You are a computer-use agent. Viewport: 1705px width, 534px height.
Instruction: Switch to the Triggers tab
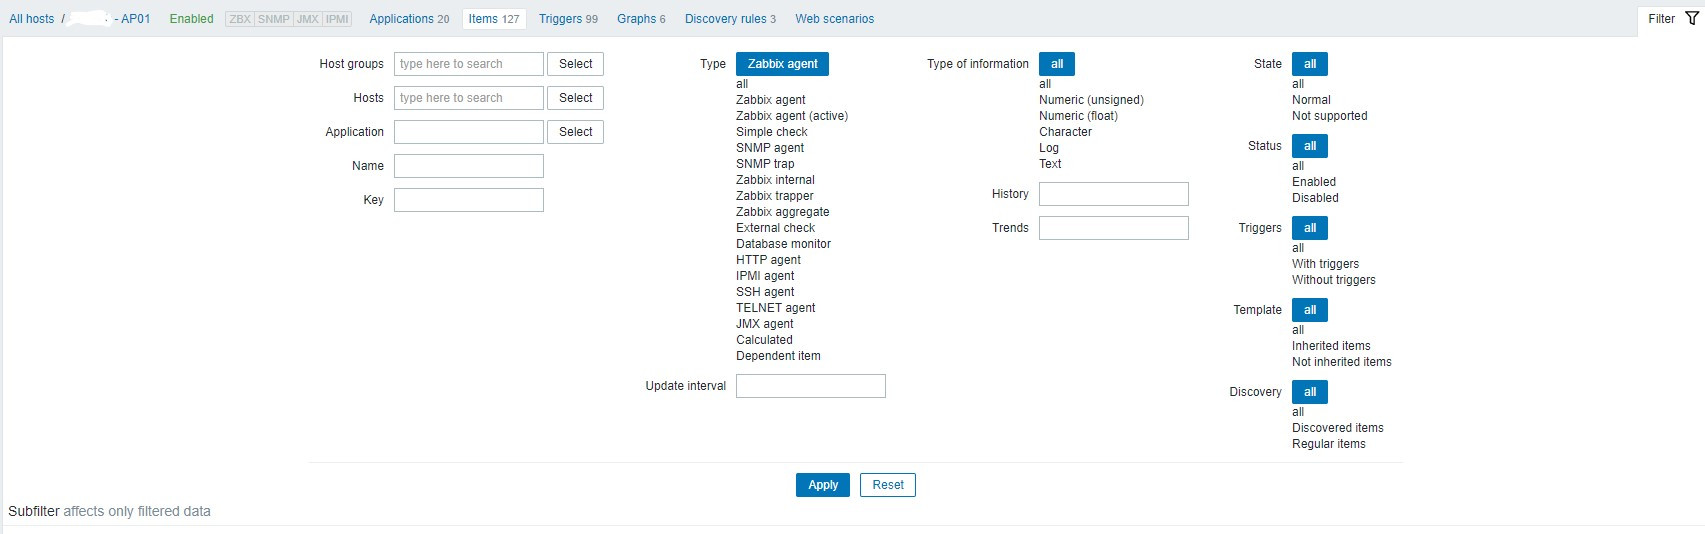(568, 19)
